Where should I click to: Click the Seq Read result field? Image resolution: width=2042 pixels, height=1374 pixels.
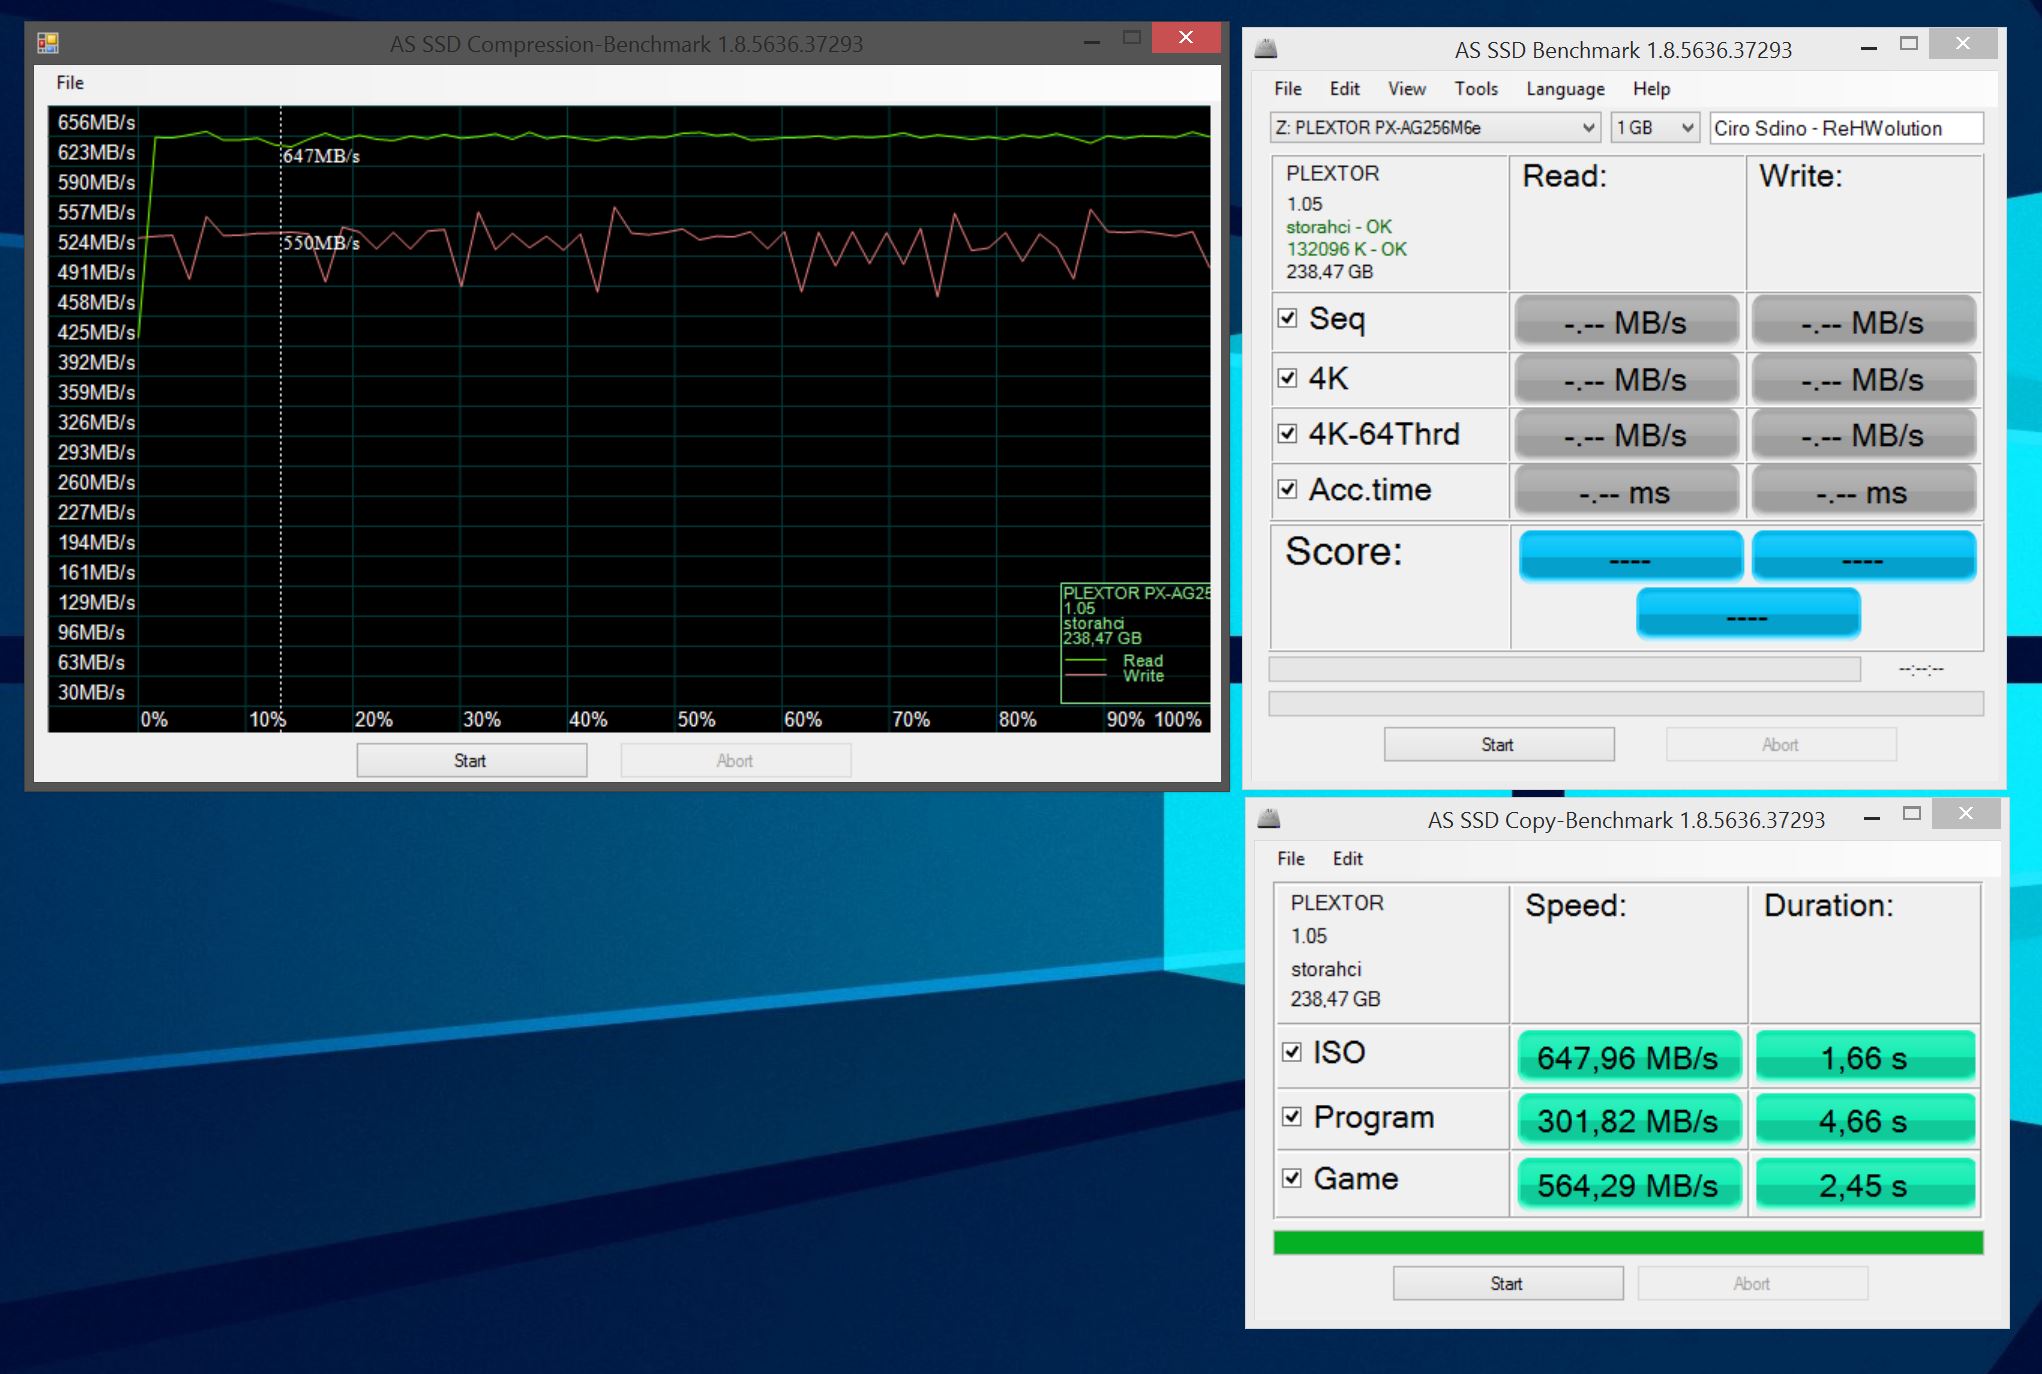1626,322
